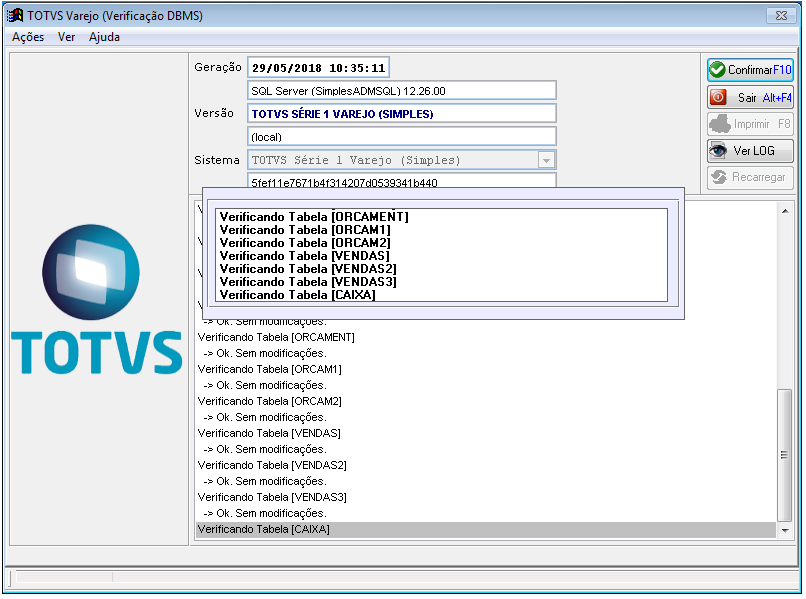The image size is (806, 599).
Task: Select log row Verificando Tabela [VENDAS3]
Action: 485,497
